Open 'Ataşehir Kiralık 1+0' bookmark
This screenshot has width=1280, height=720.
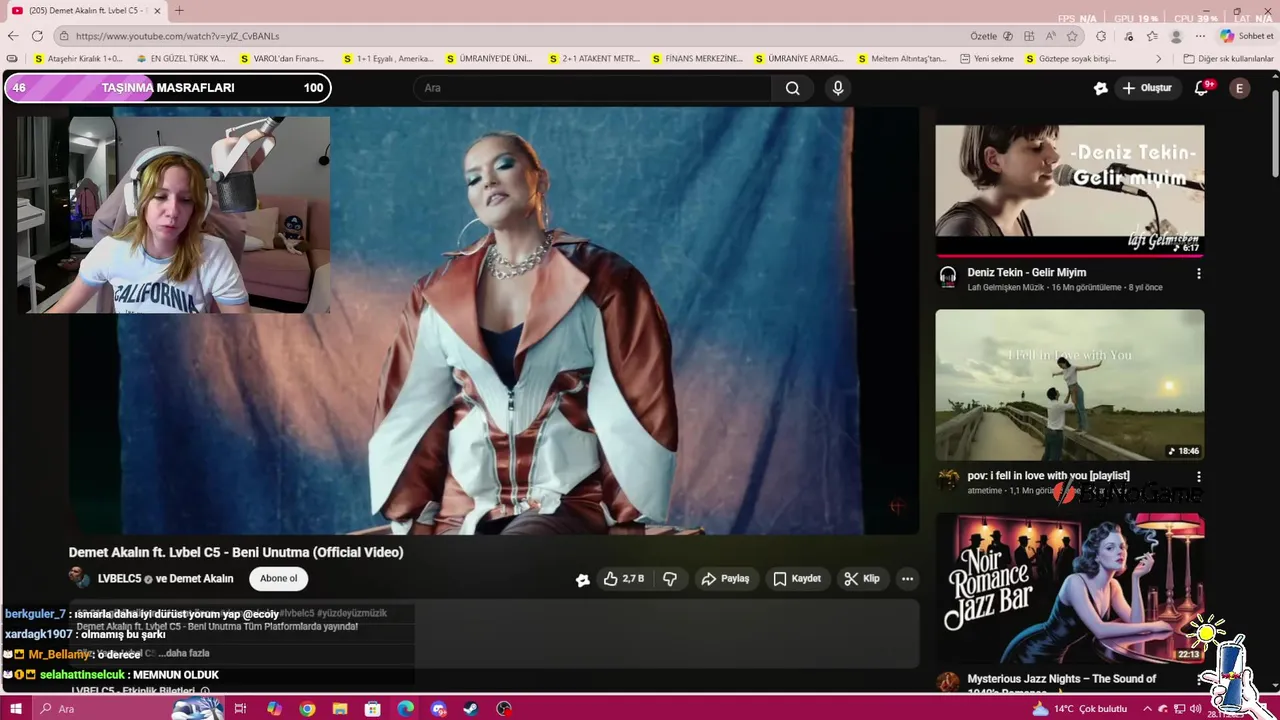[78, 59]
